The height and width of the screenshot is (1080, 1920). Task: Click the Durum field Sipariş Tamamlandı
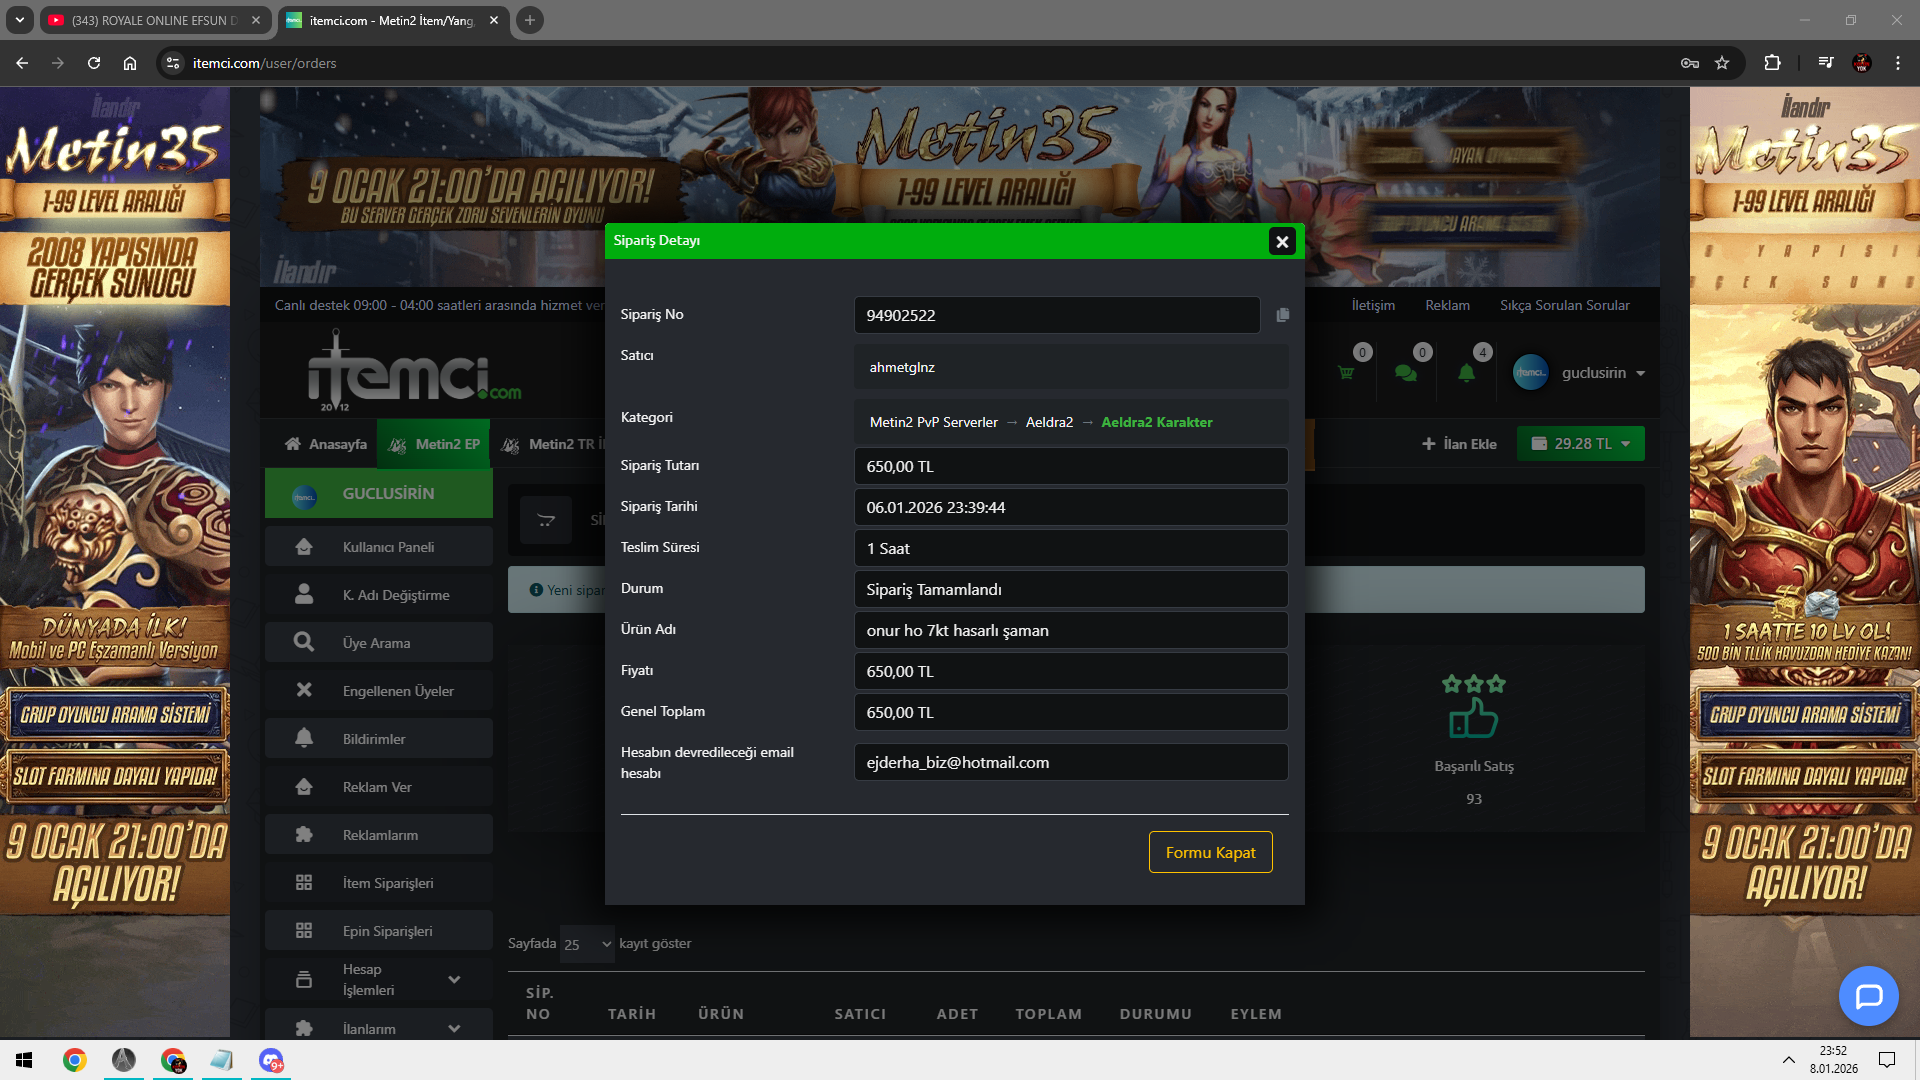coord(1071,589)
